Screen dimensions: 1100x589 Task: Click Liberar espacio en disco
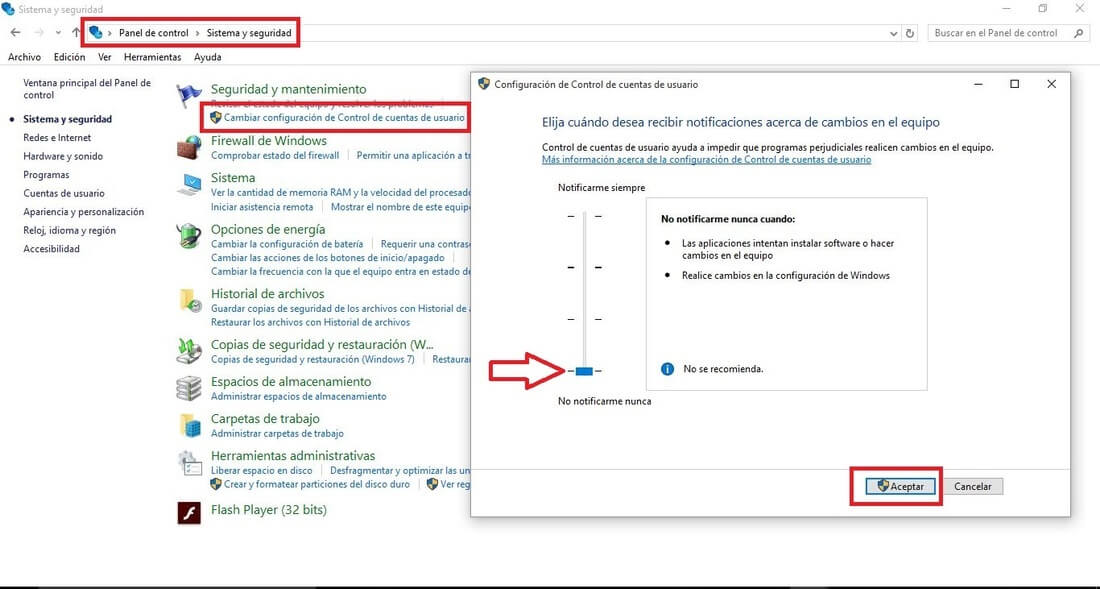coord(261,470)
